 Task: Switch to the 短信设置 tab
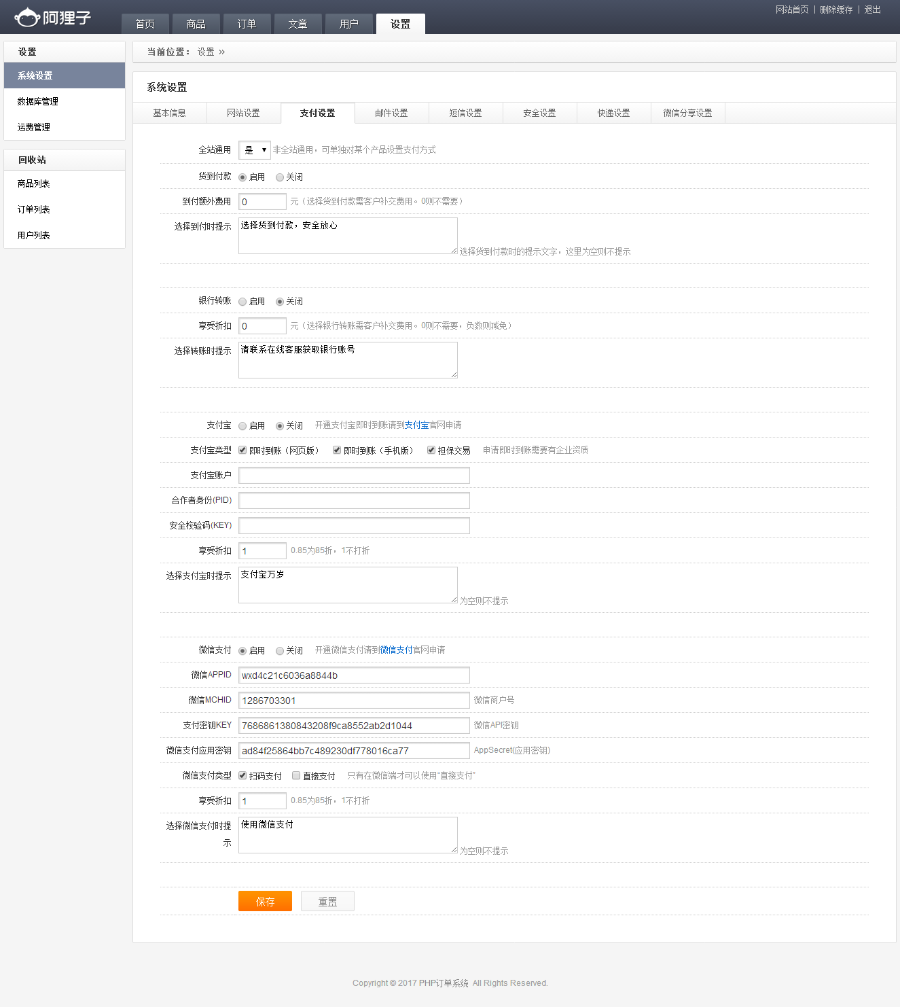[466, 113]
